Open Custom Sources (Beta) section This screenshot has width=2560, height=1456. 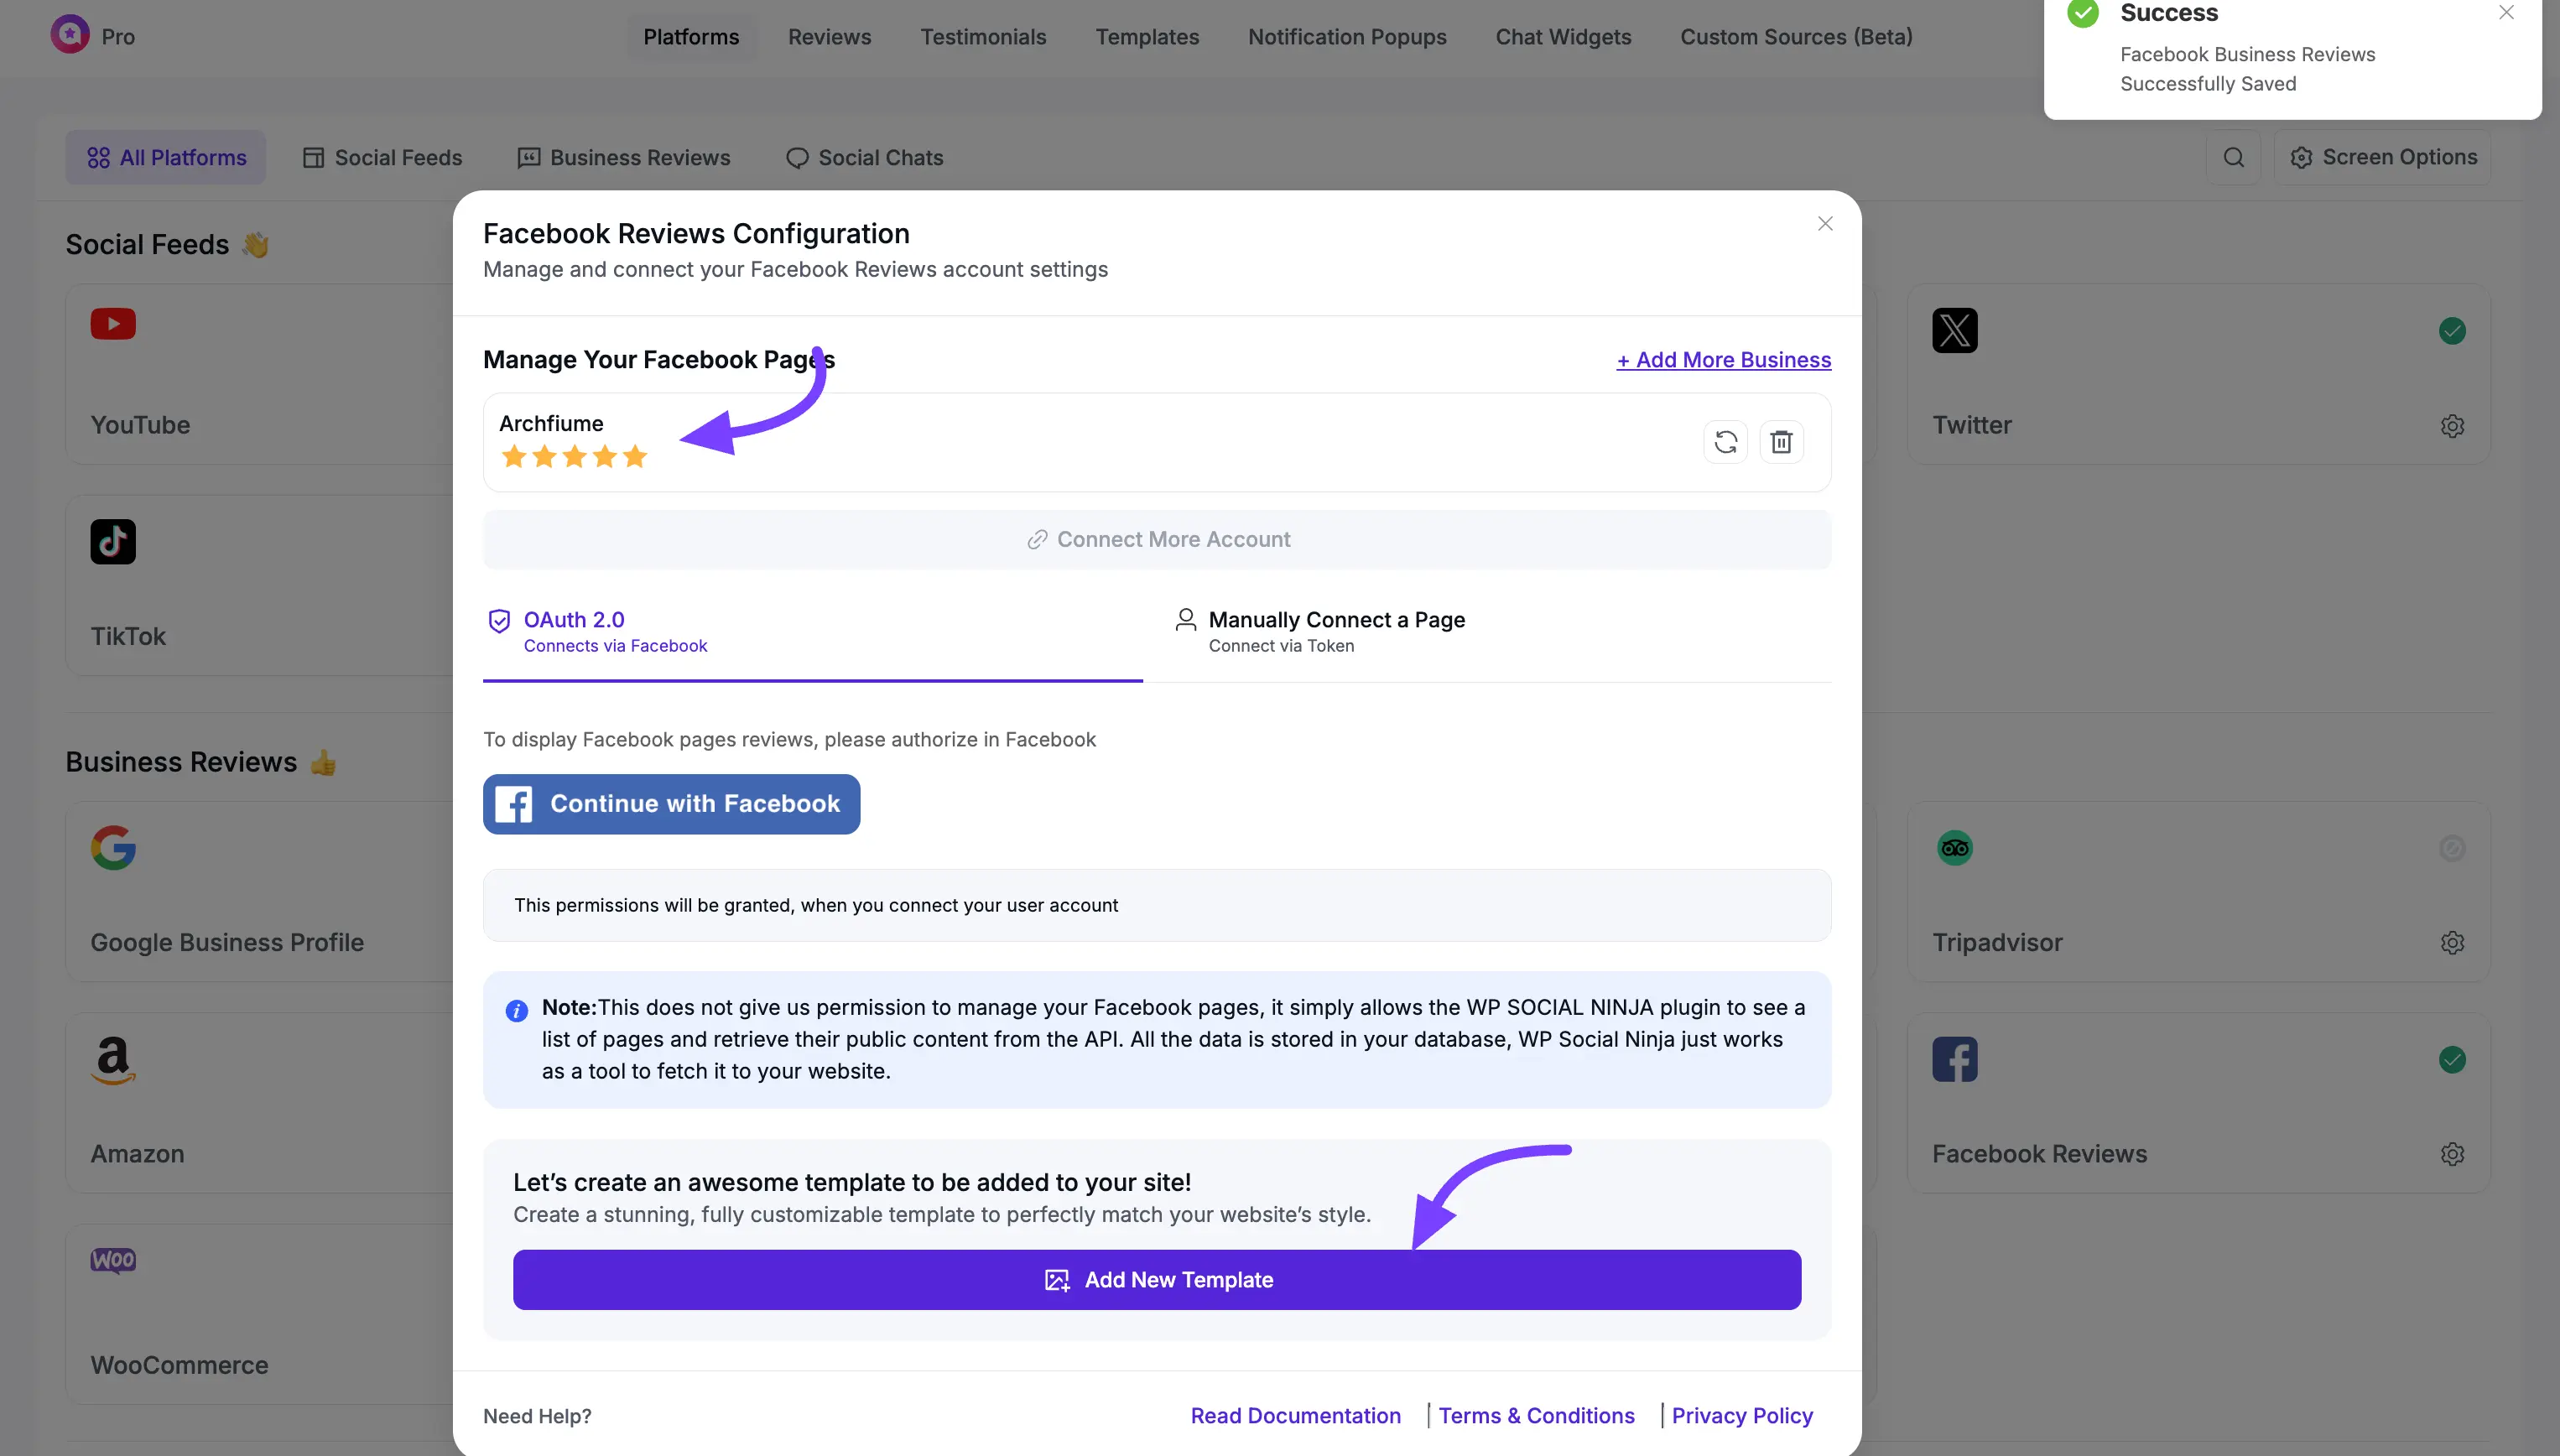point(1796,37)
